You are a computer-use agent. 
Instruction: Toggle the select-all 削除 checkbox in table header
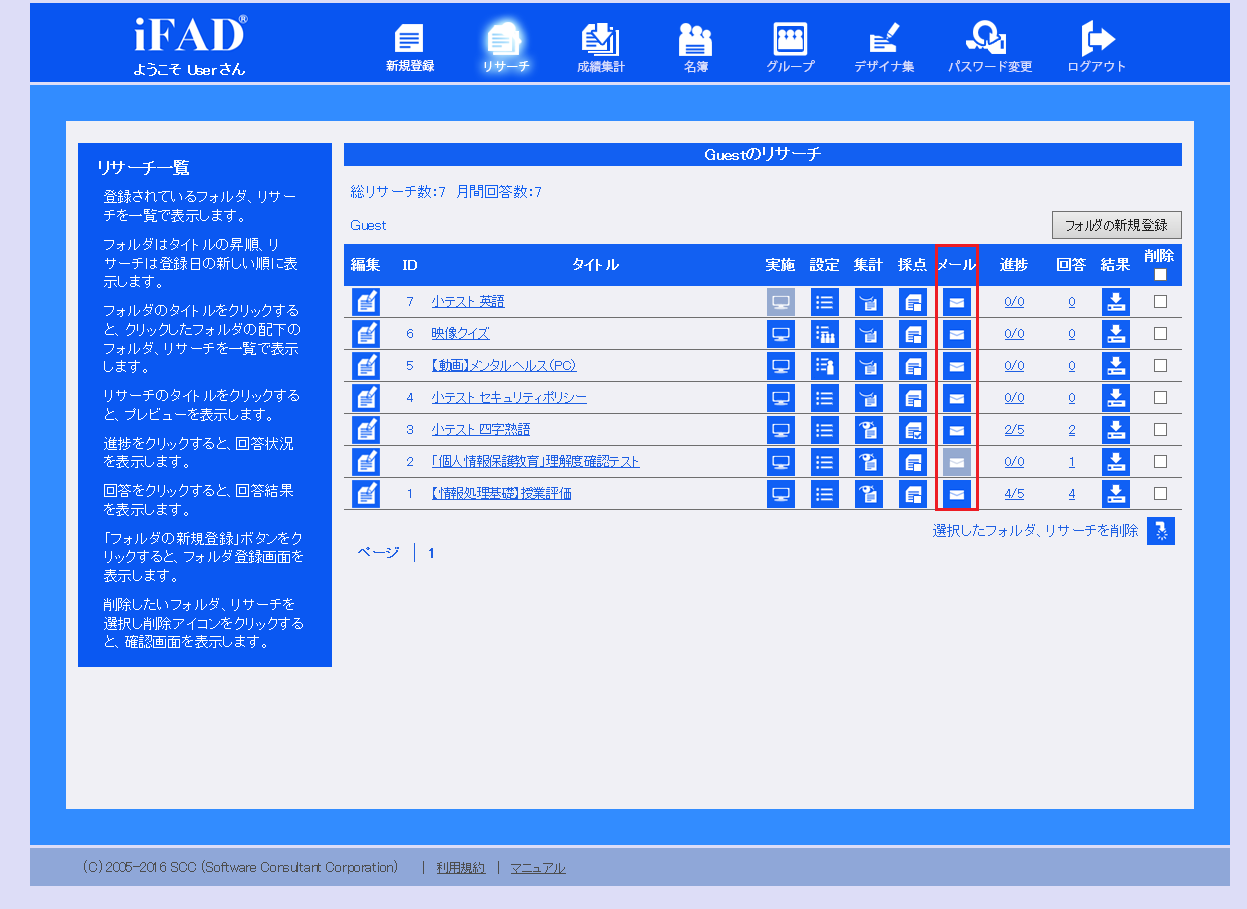tap(1159, 273)
